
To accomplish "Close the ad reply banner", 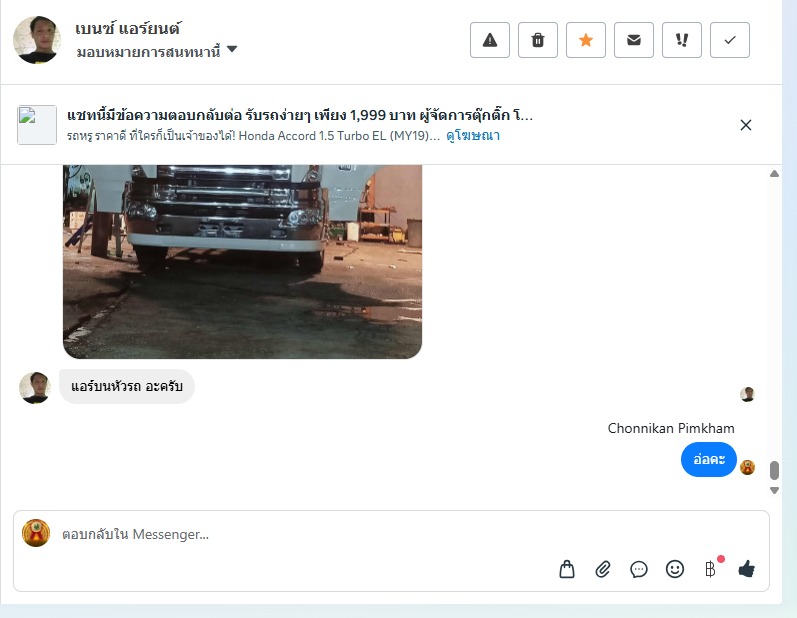I will [746, 125].
